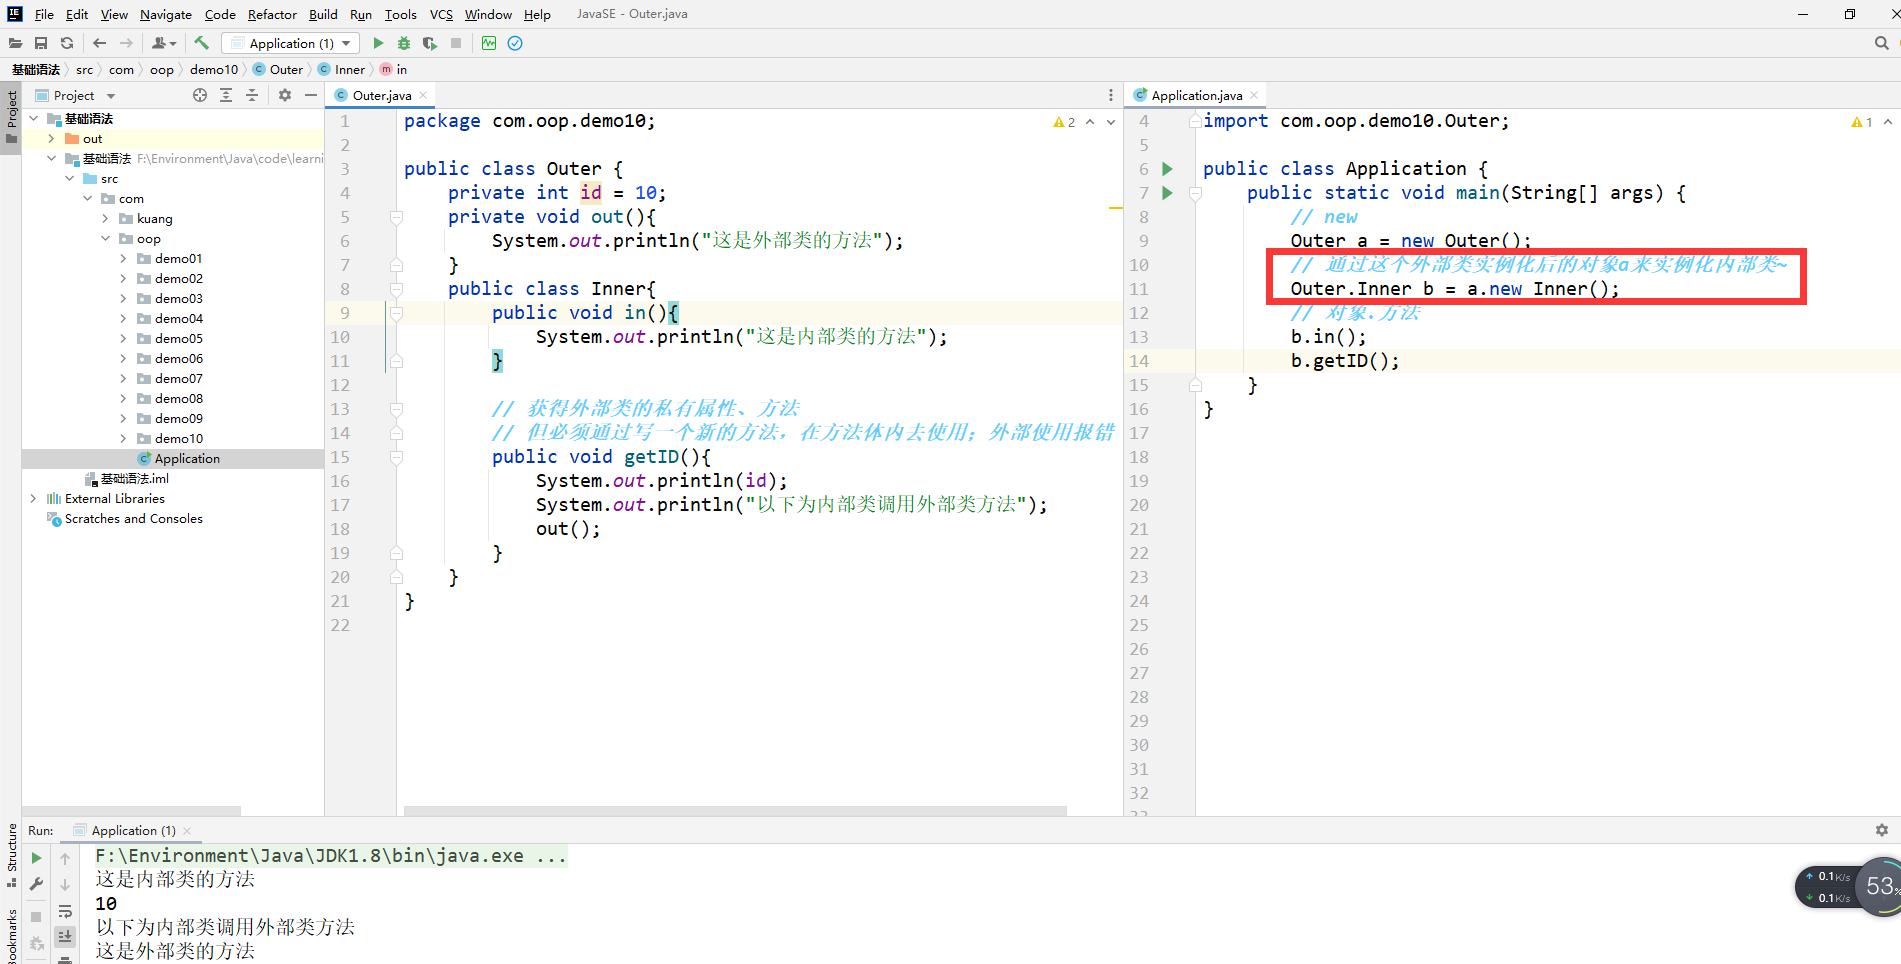Open the user account icon dropdown
The height and width of the screenshot is (964, 1901).
point(164,43)
